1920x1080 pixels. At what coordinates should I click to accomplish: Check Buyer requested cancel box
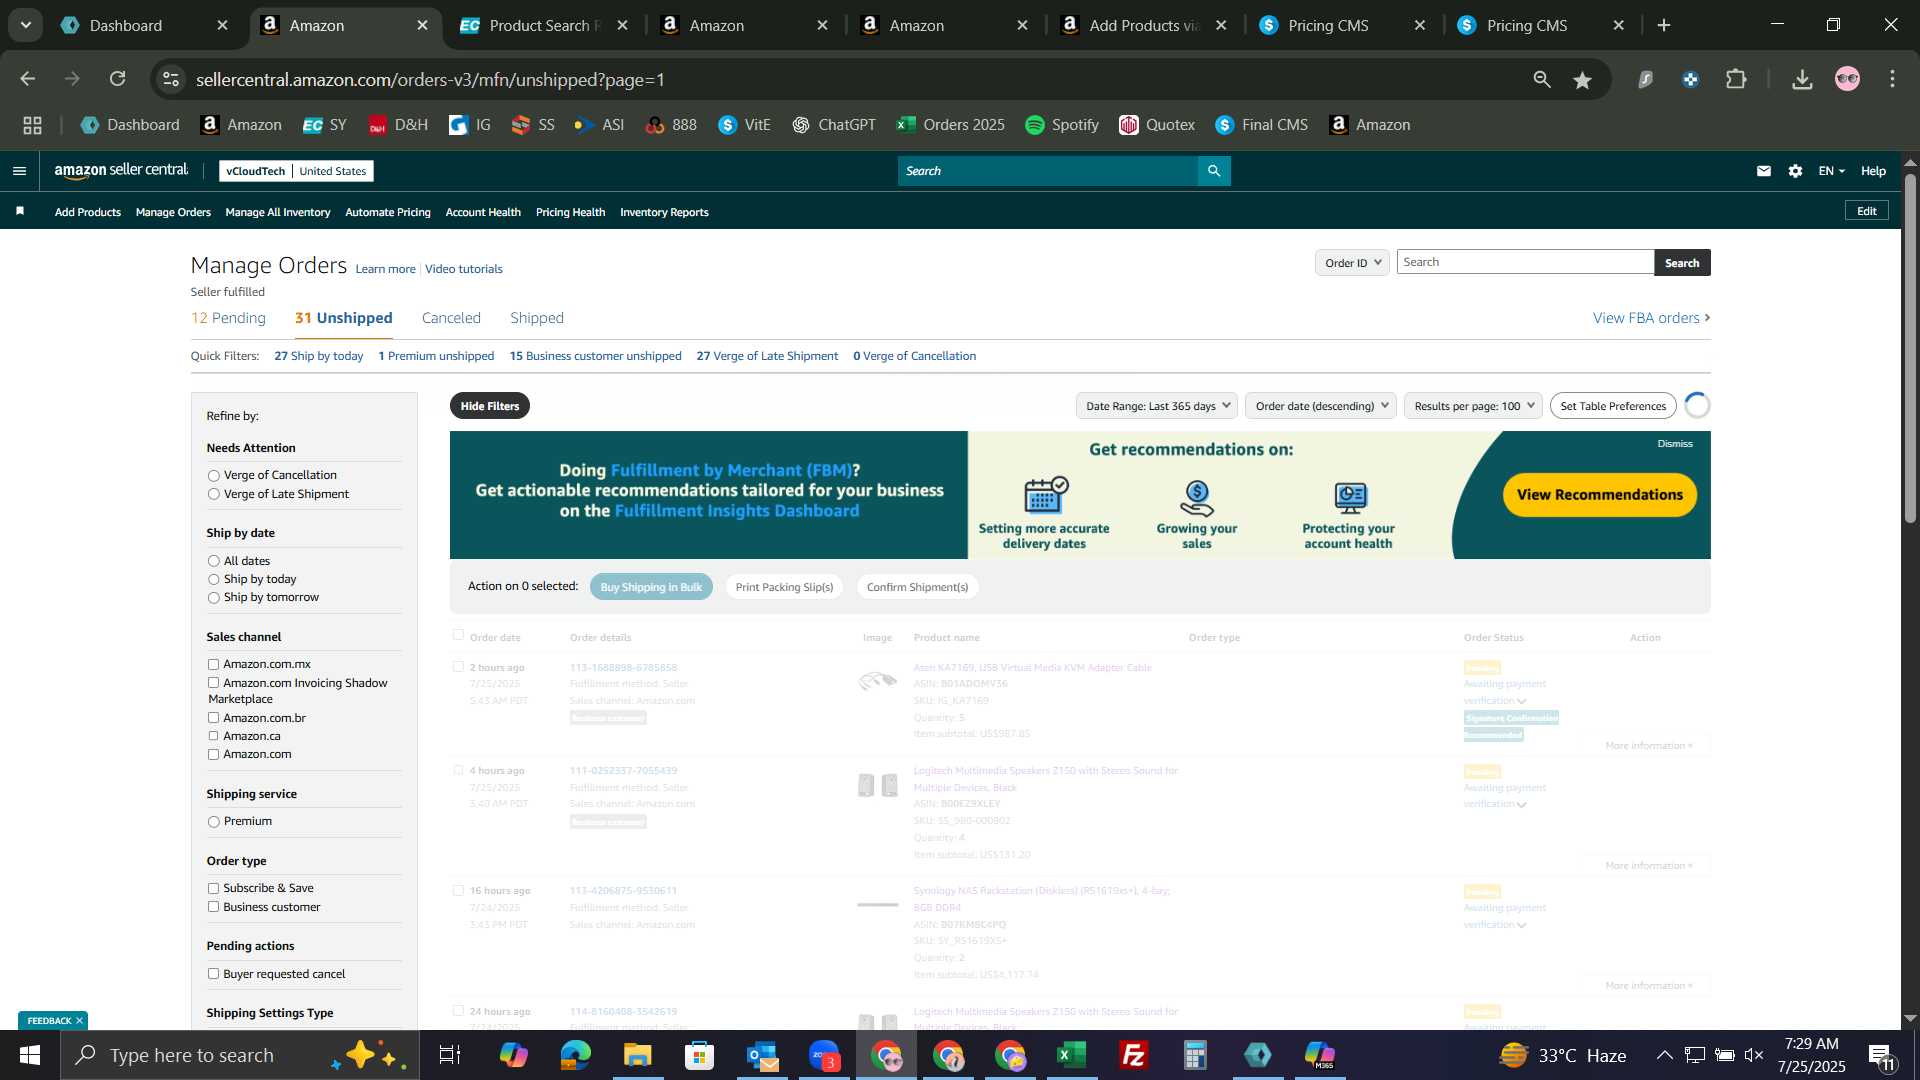click(x=213, y=975)
